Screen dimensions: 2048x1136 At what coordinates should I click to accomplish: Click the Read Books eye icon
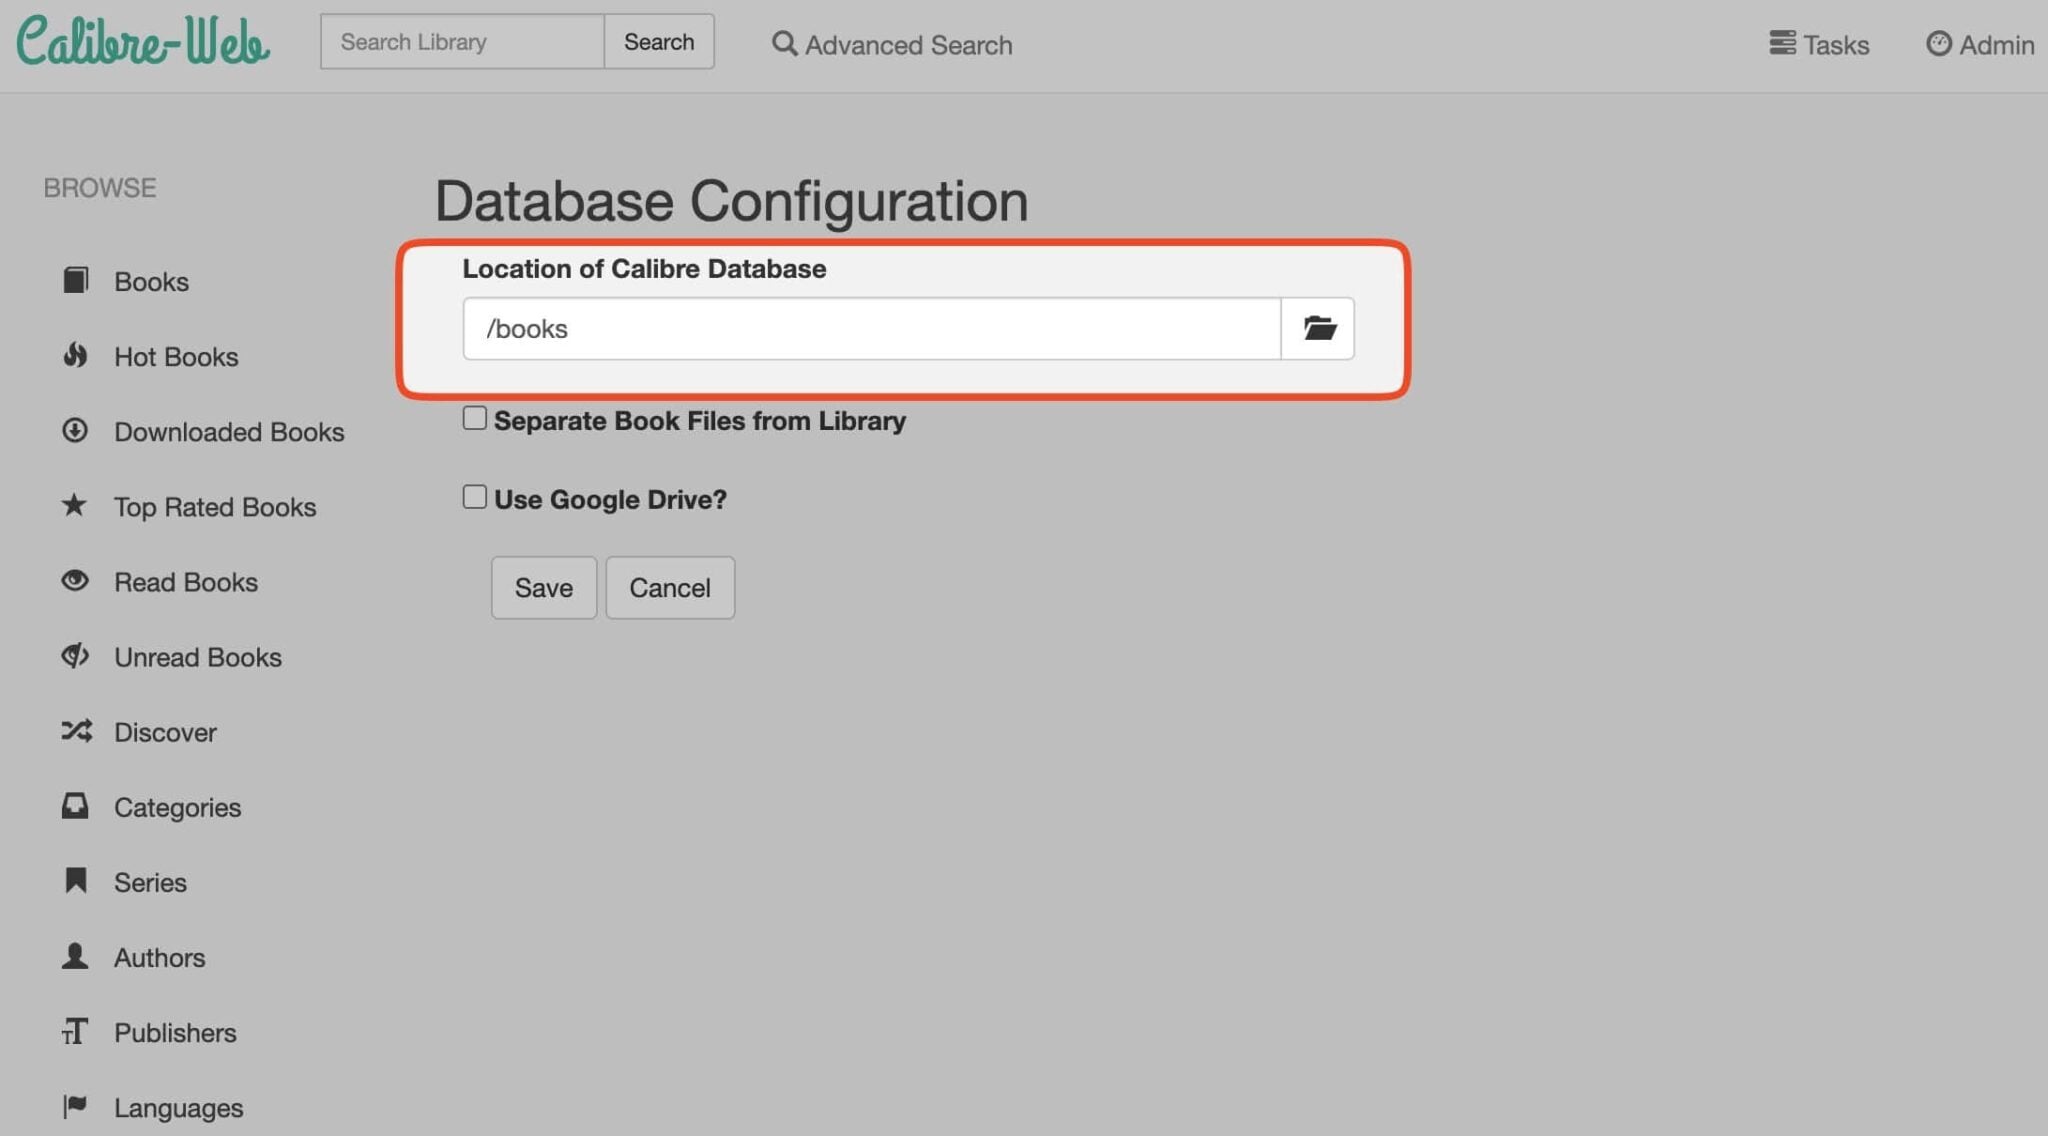[75, 581]
